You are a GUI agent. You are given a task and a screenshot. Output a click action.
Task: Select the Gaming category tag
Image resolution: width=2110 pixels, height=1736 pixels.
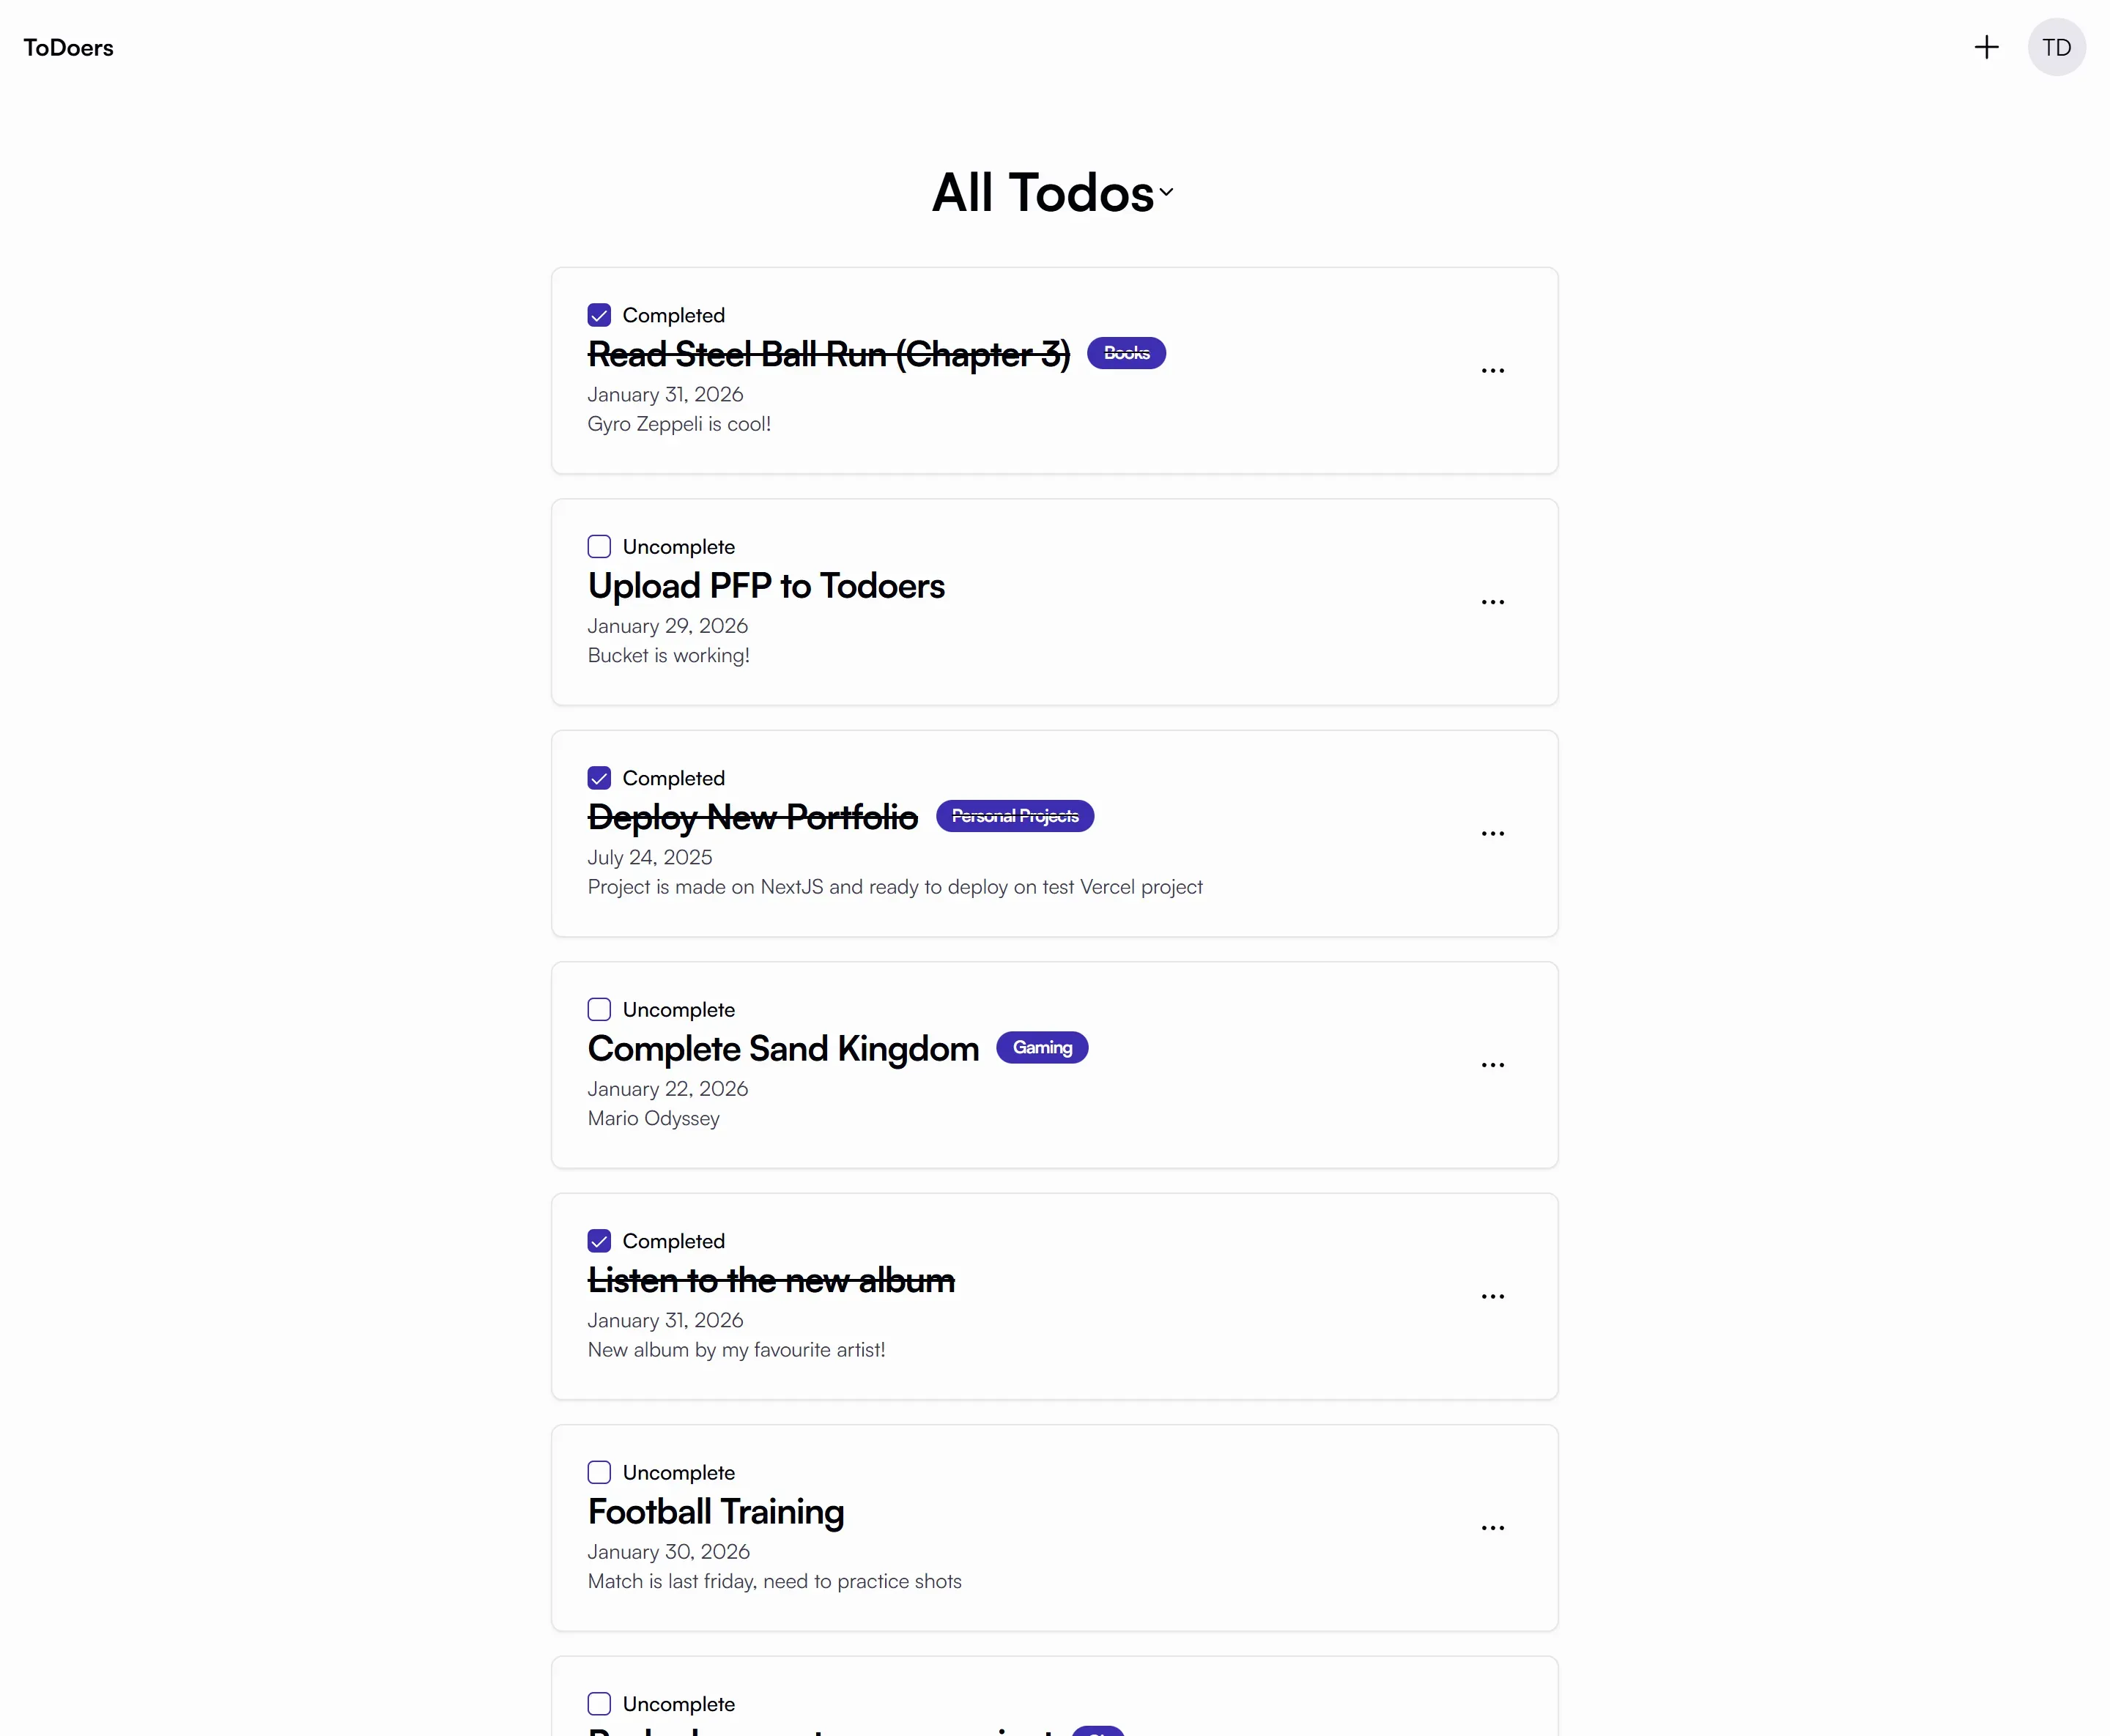(1042, 1048)
